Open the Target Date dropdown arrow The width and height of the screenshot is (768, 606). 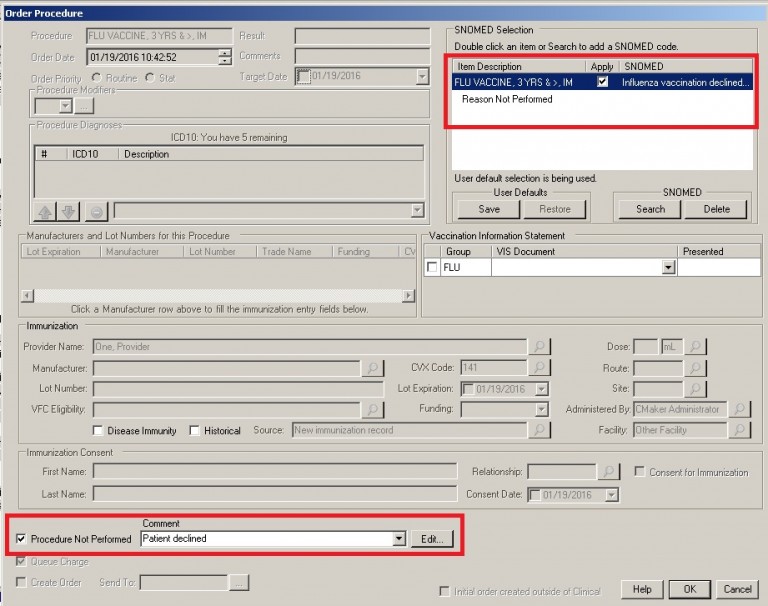(422, 77)
